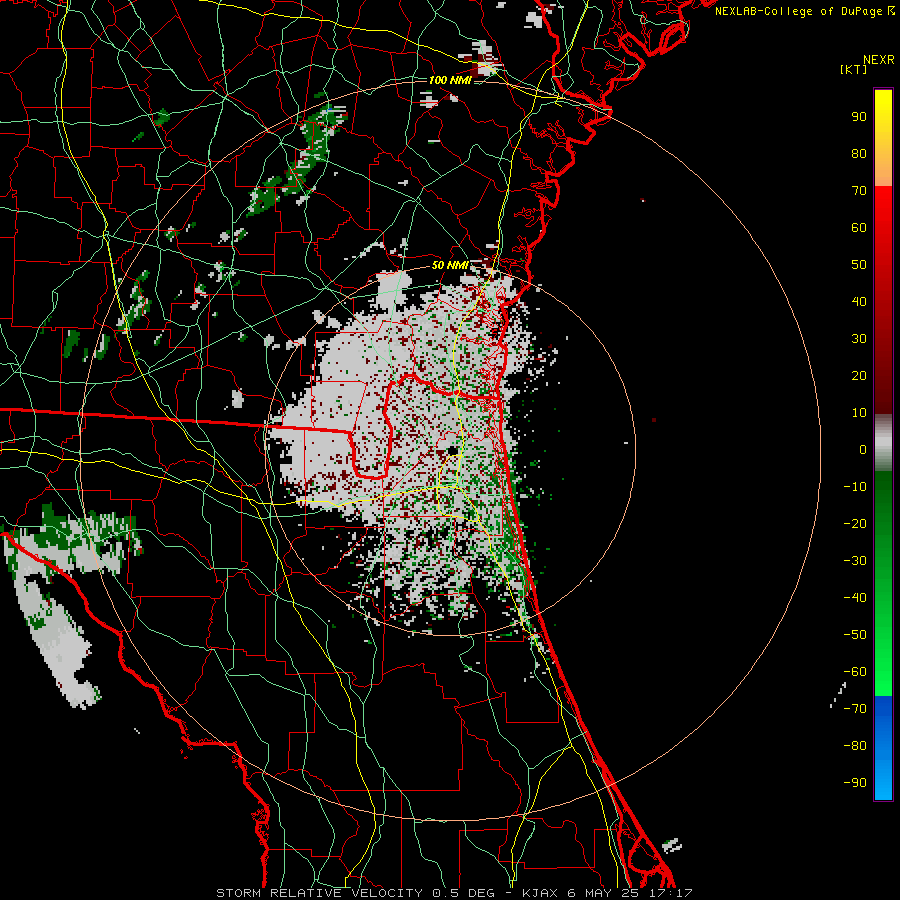Image resolution: width=900 pixels, height=900 pixels.
Task: Click the -30 knot scale label
Action: click(855, 561)
